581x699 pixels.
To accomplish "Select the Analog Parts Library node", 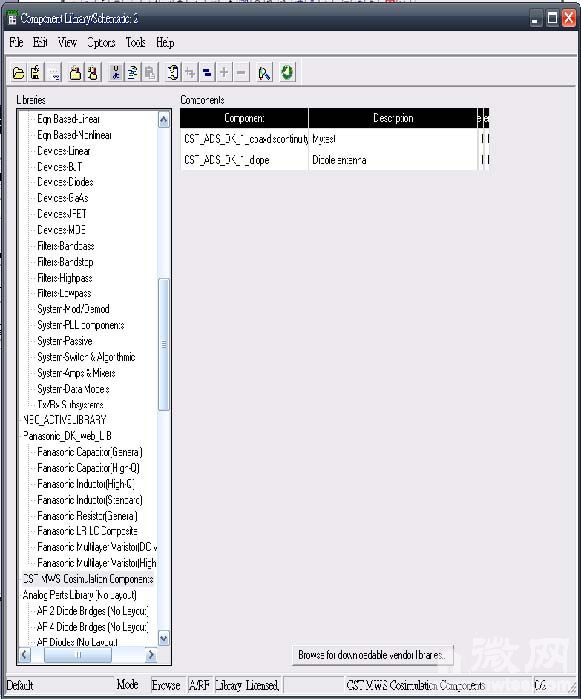I will [x=79, y=595].
